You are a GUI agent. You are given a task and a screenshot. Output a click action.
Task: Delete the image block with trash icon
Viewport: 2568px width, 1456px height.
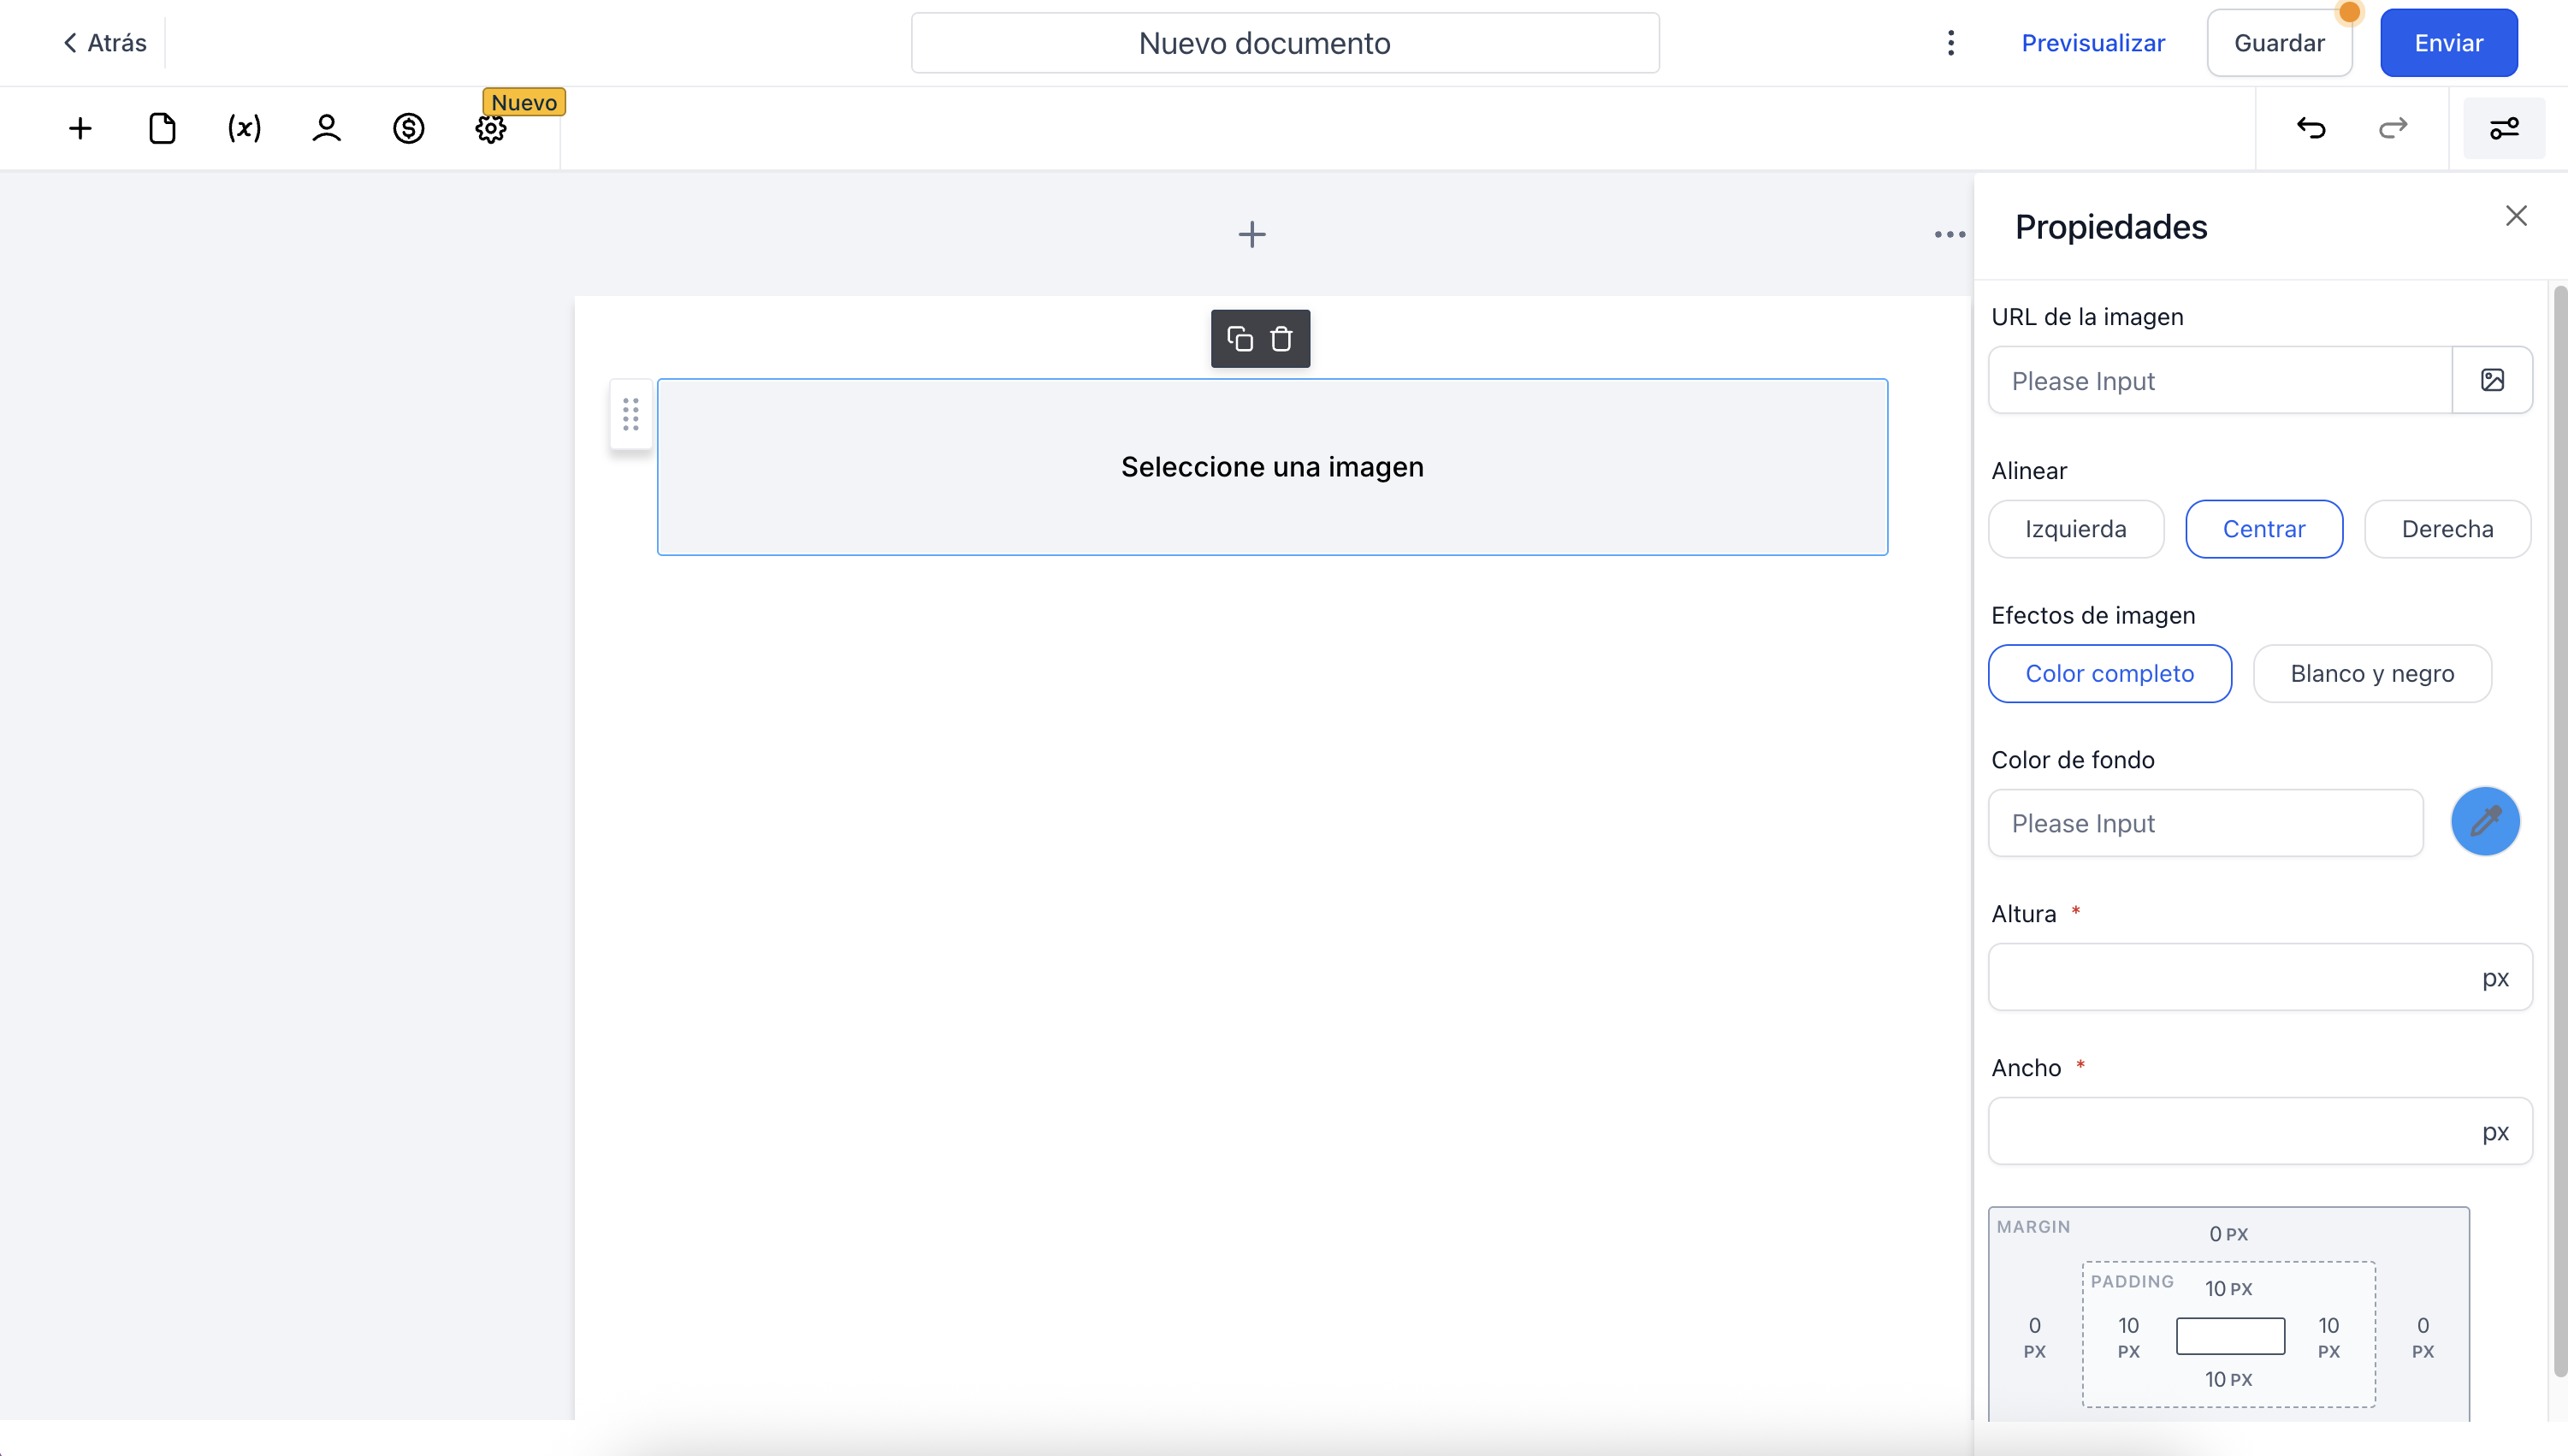coord(1281,339)
